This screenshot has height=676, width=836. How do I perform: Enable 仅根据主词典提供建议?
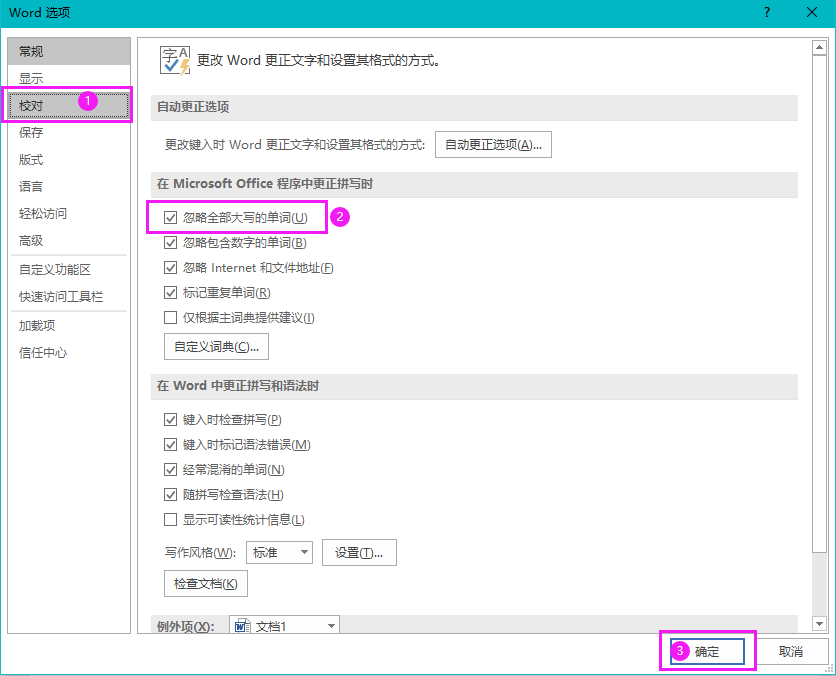171,317
